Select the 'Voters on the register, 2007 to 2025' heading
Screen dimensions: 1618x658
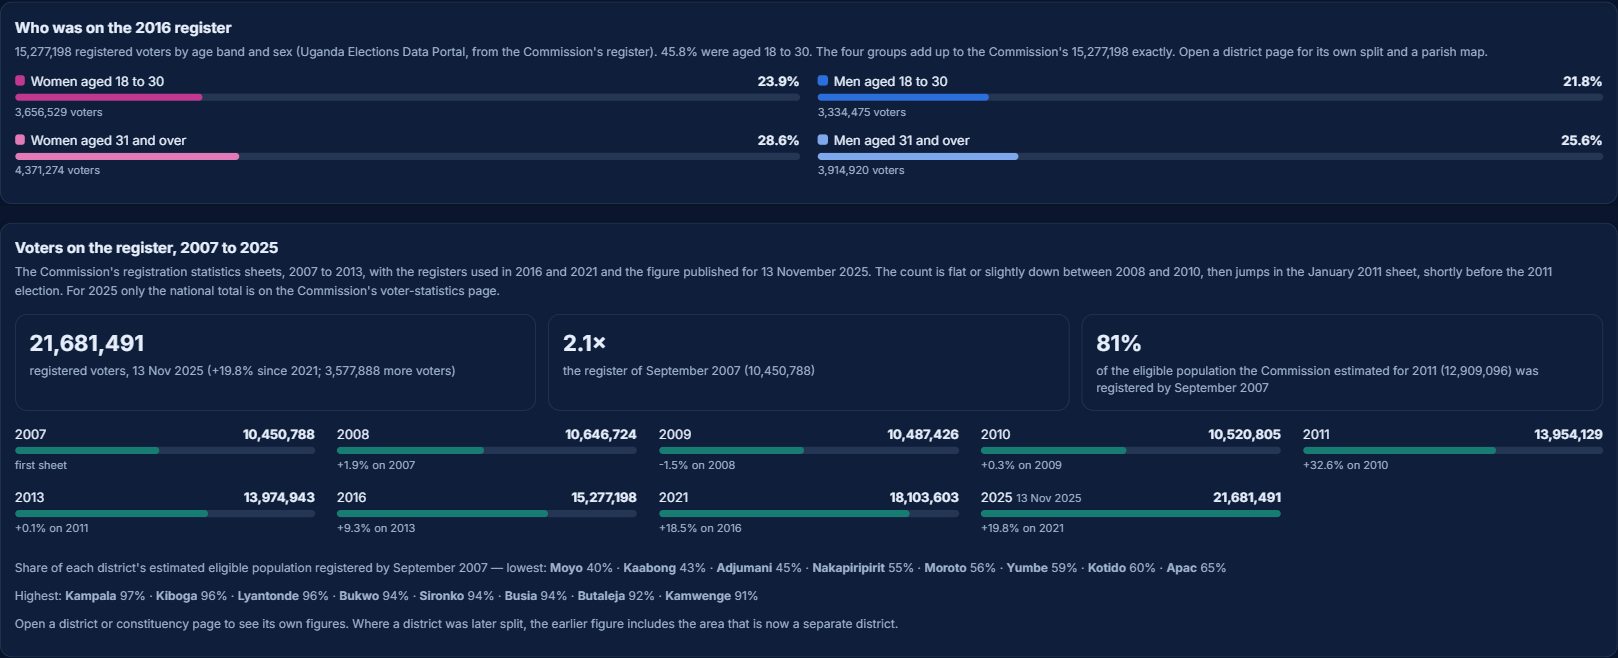(147, 248)
